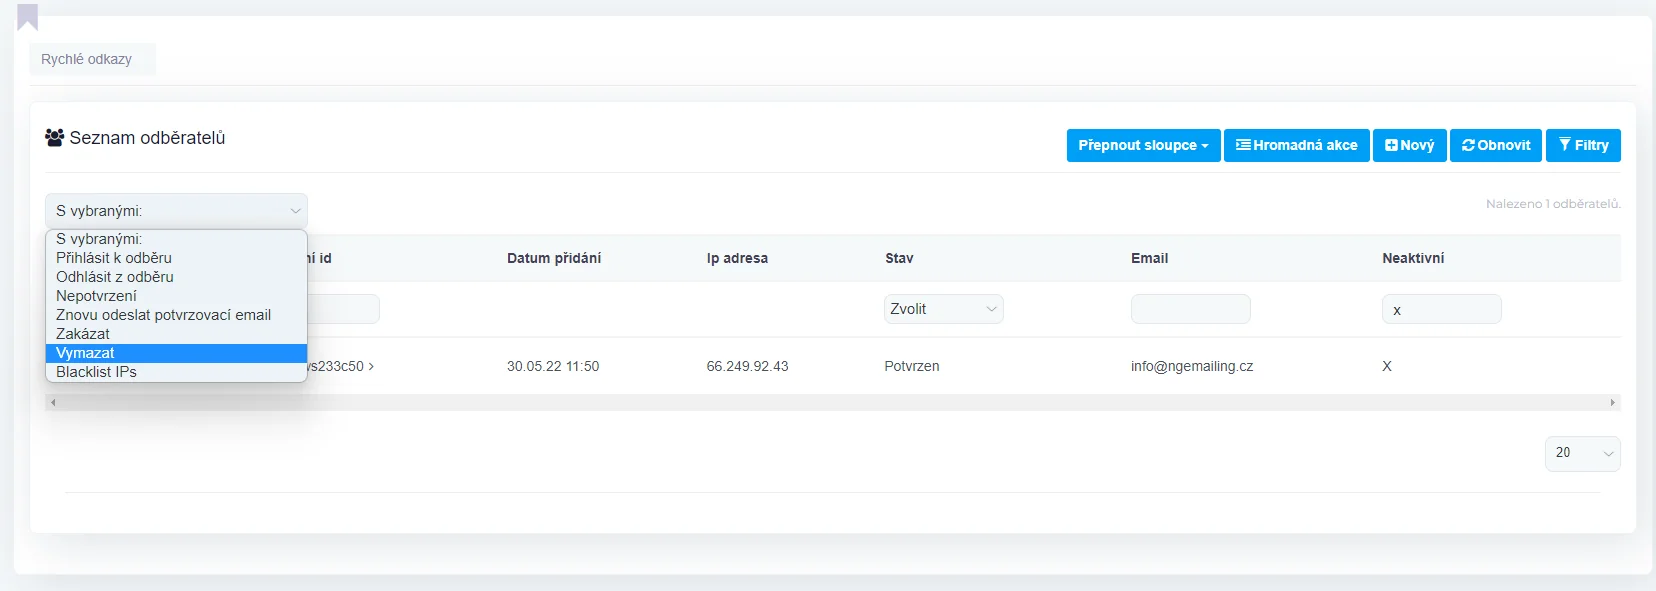Open the Rychlé odkazy tab
This screenshot has height=591, width=1656.
(87, 59)
